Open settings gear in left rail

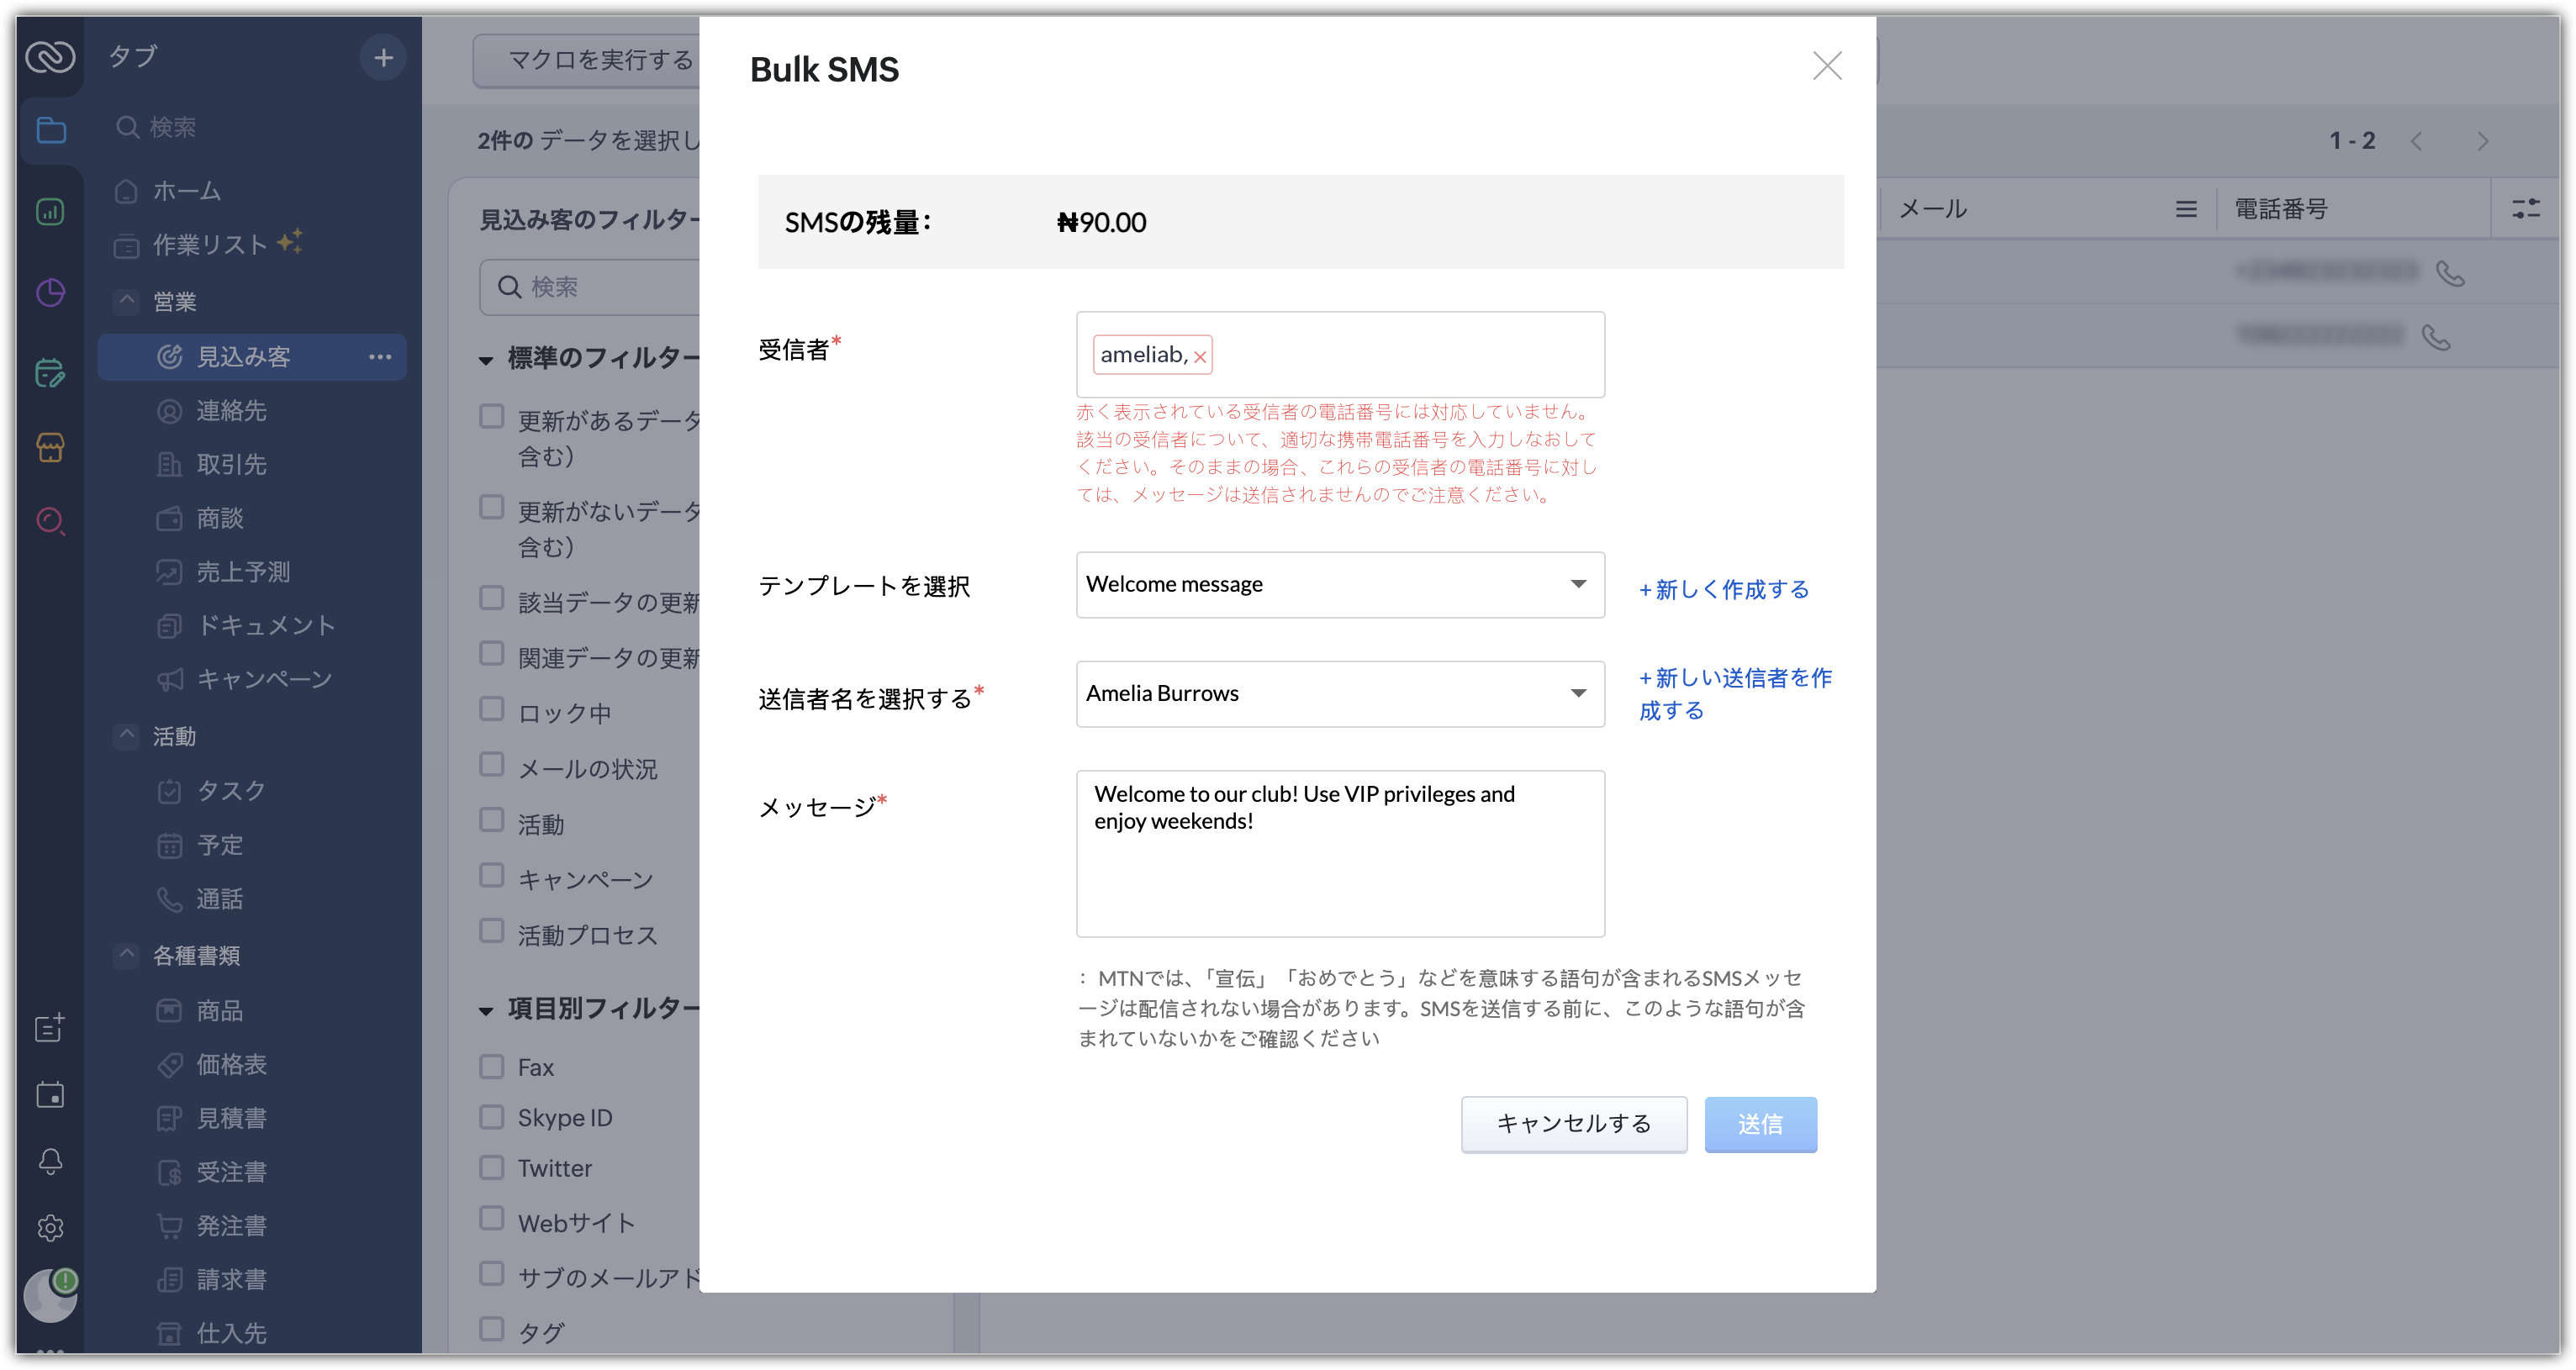50,1227
